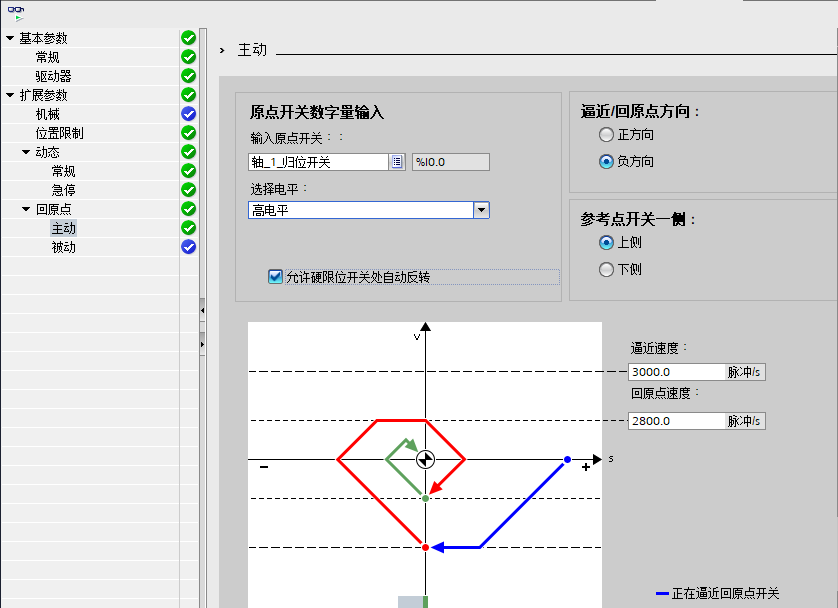Viewport: 838px width, 608px height.
Task: Click the function view icon at top left
Action: tap(14, 10)
